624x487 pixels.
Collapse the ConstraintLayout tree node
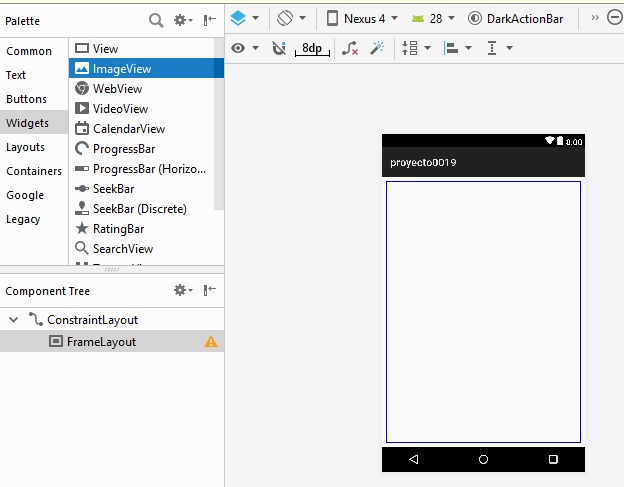[x=13, y=320]
